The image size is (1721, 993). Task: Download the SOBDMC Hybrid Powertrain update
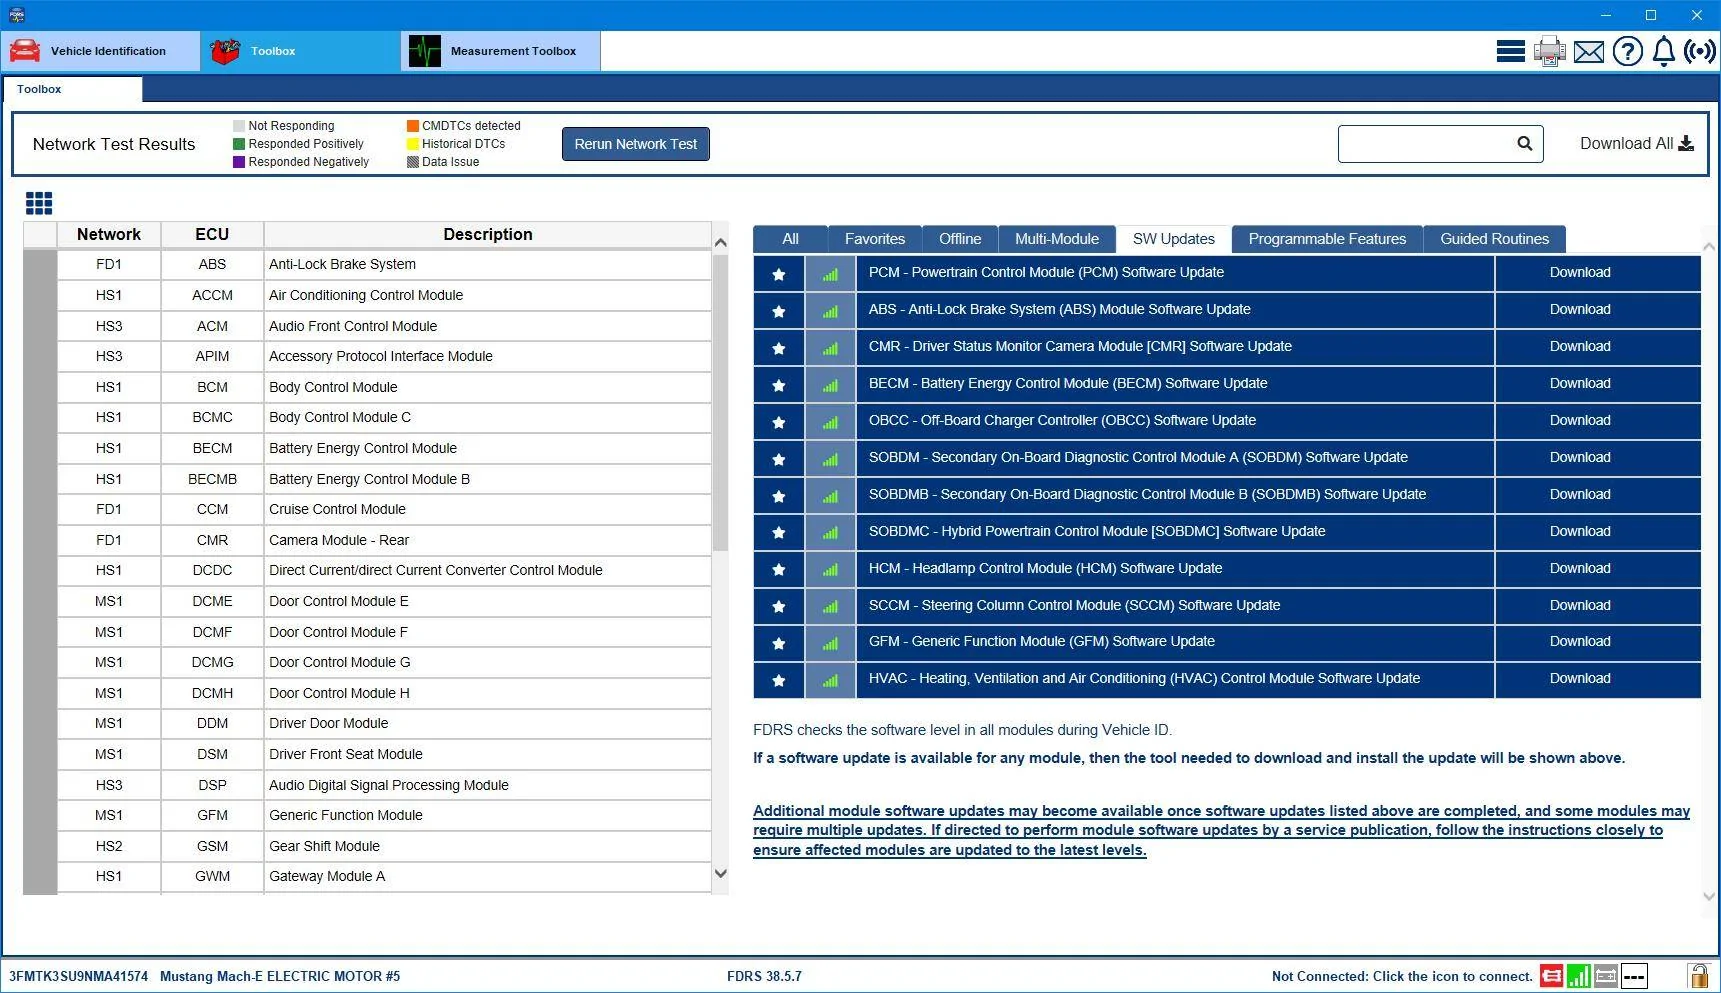[x=1580, y=531]
